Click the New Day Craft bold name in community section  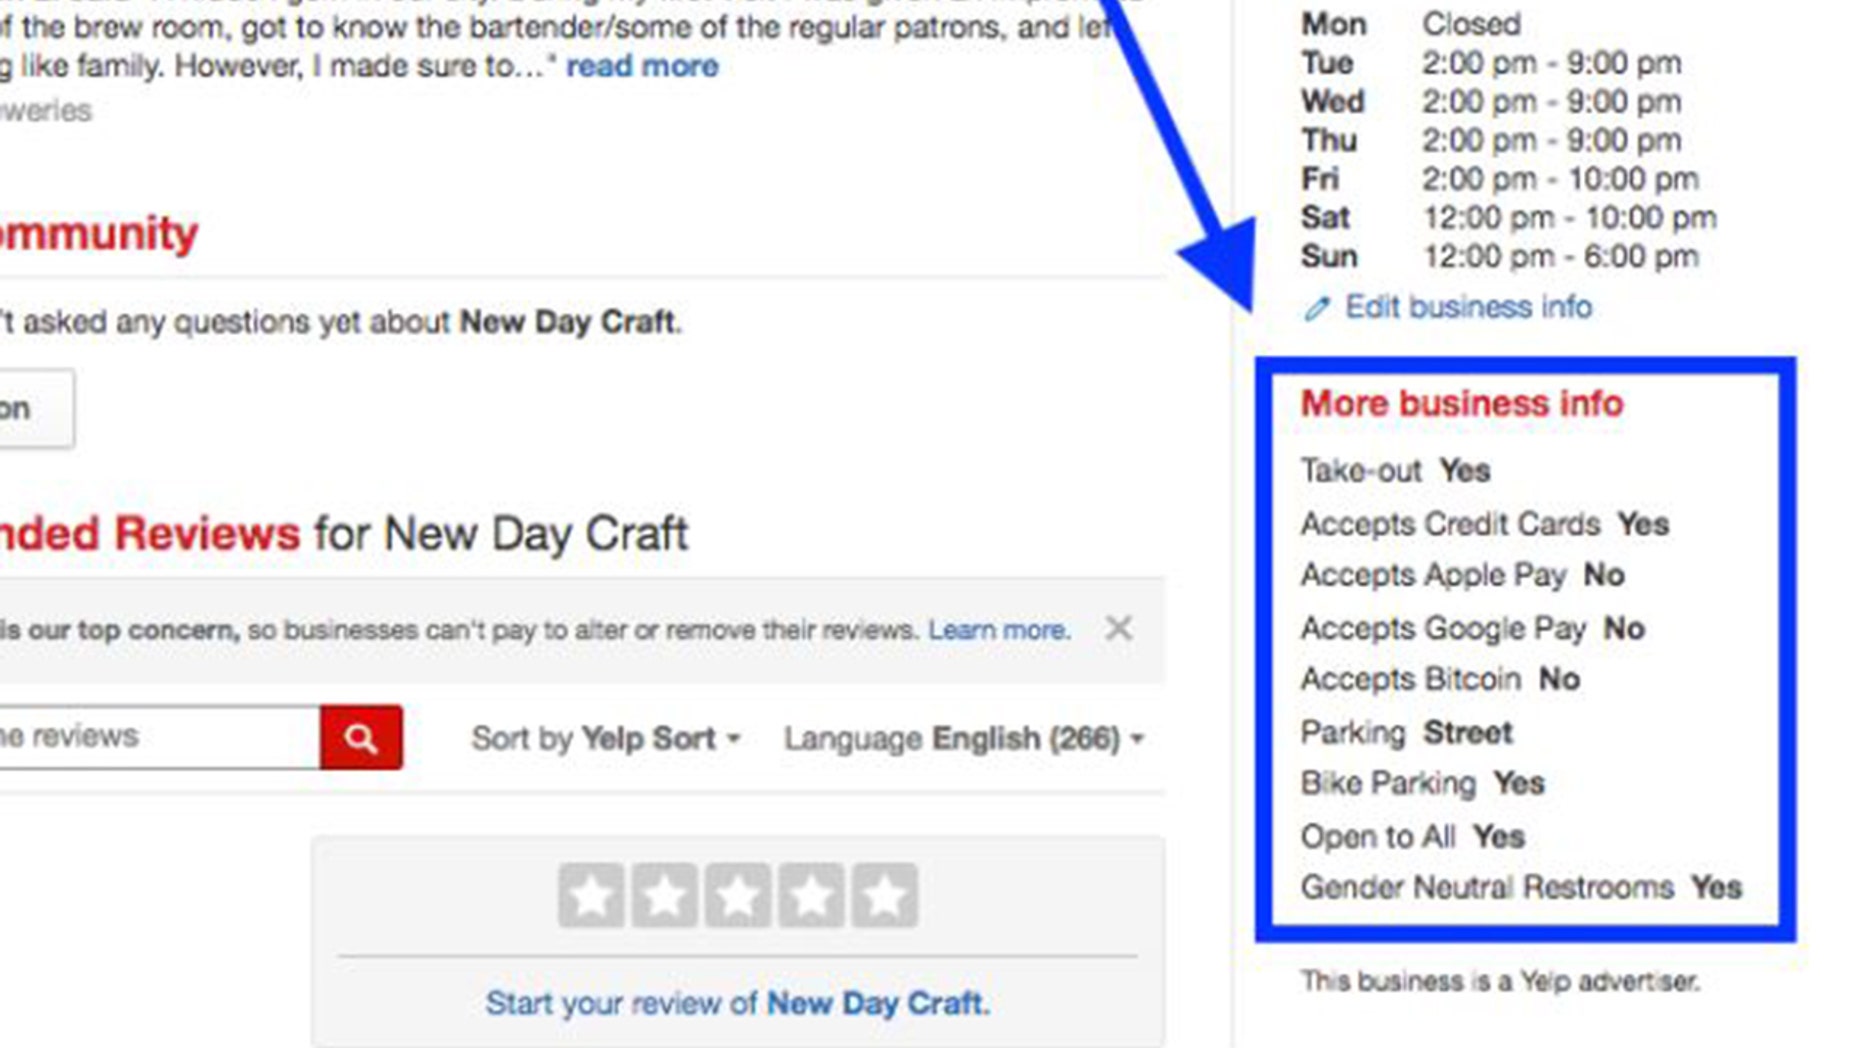[x=567, y=322]
